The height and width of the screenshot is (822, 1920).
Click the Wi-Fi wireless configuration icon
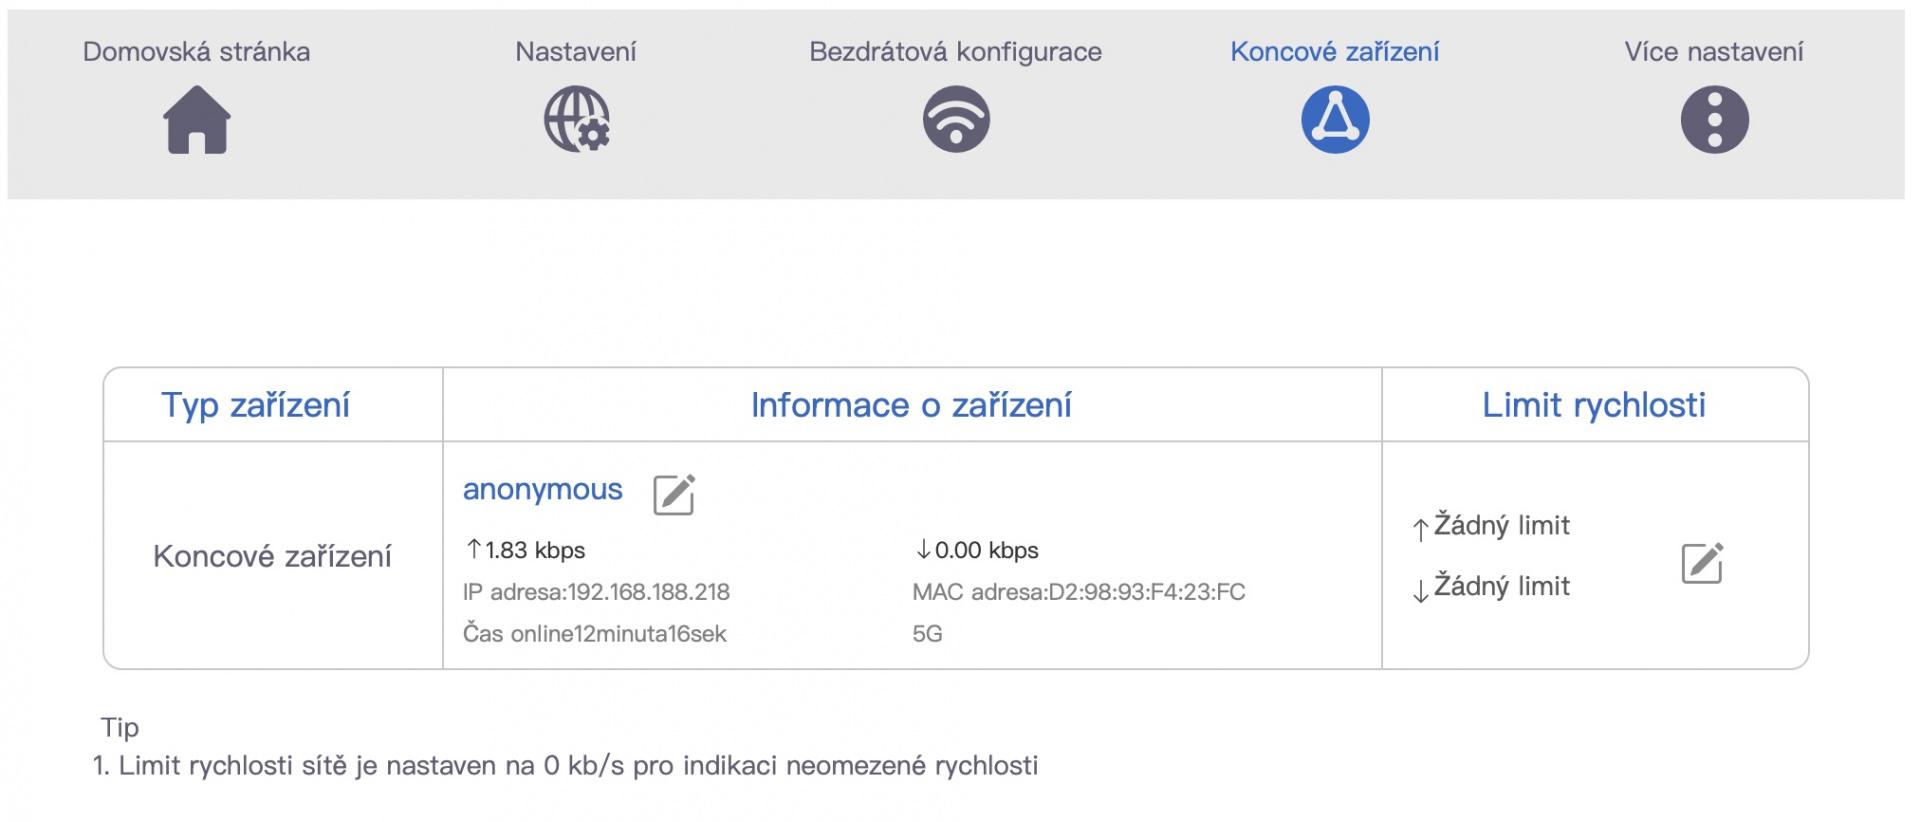pos(956,120)
